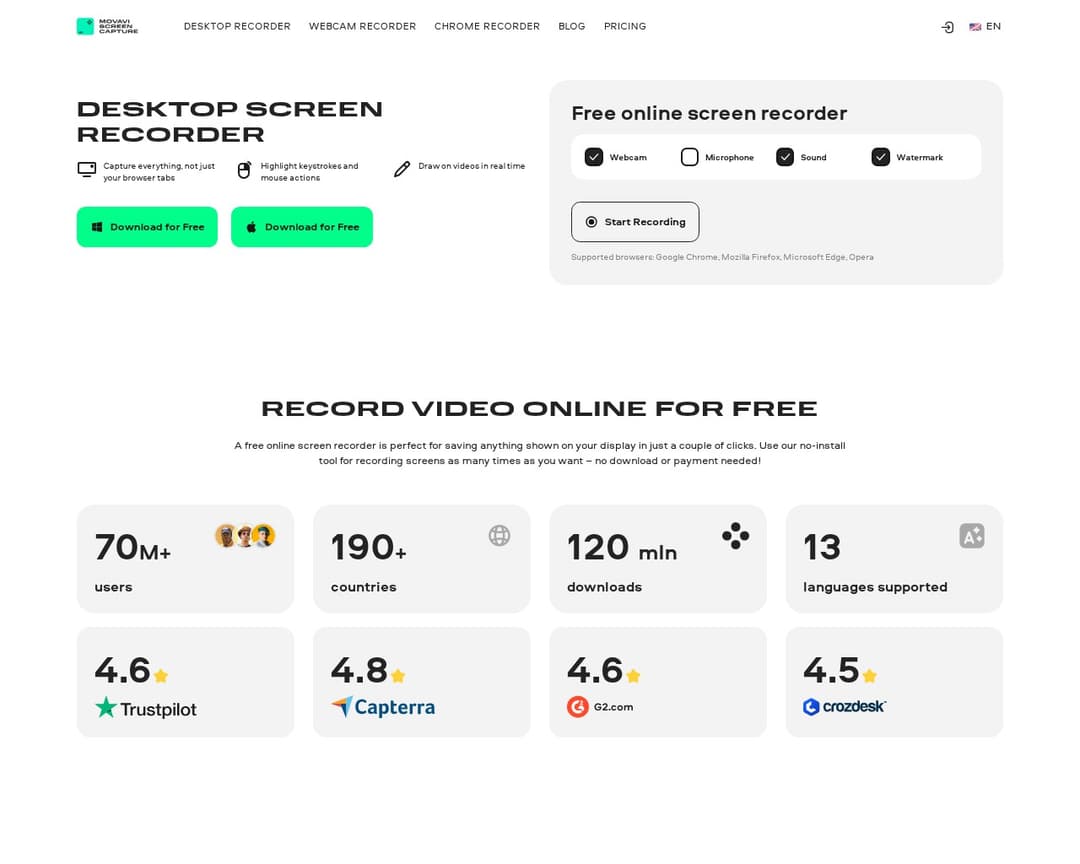
Task: Click the globe icon in countries card
Action: pyautogui.click(x=499, y=535)
